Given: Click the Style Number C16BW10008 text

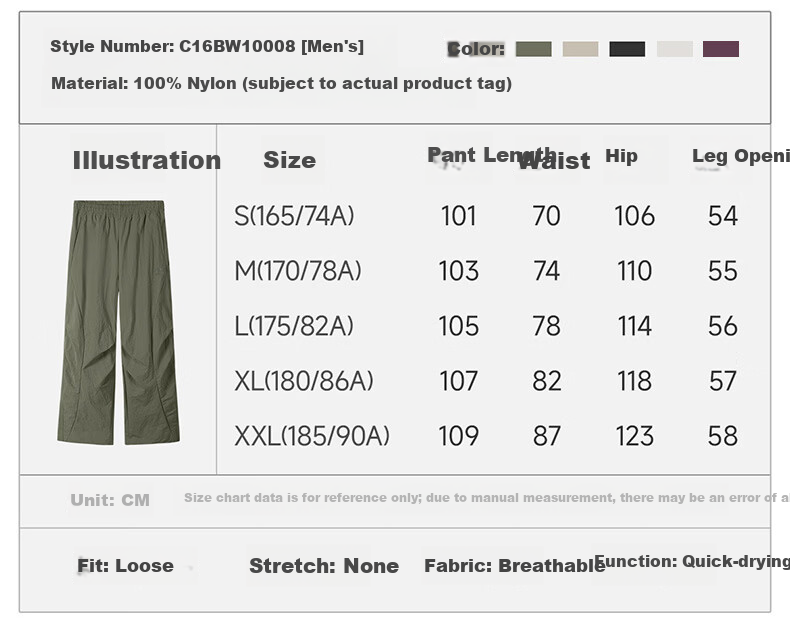Looking at the screenshot, I should pyautogui.click(x=207, y=46).
